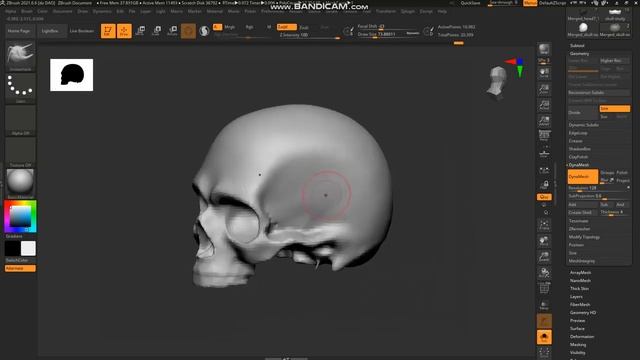Image resolution: width=640 pixels, height=360 pixels.
Task: Click the skull silhouette reference thumbnail
Action: (x=71, y=75)
